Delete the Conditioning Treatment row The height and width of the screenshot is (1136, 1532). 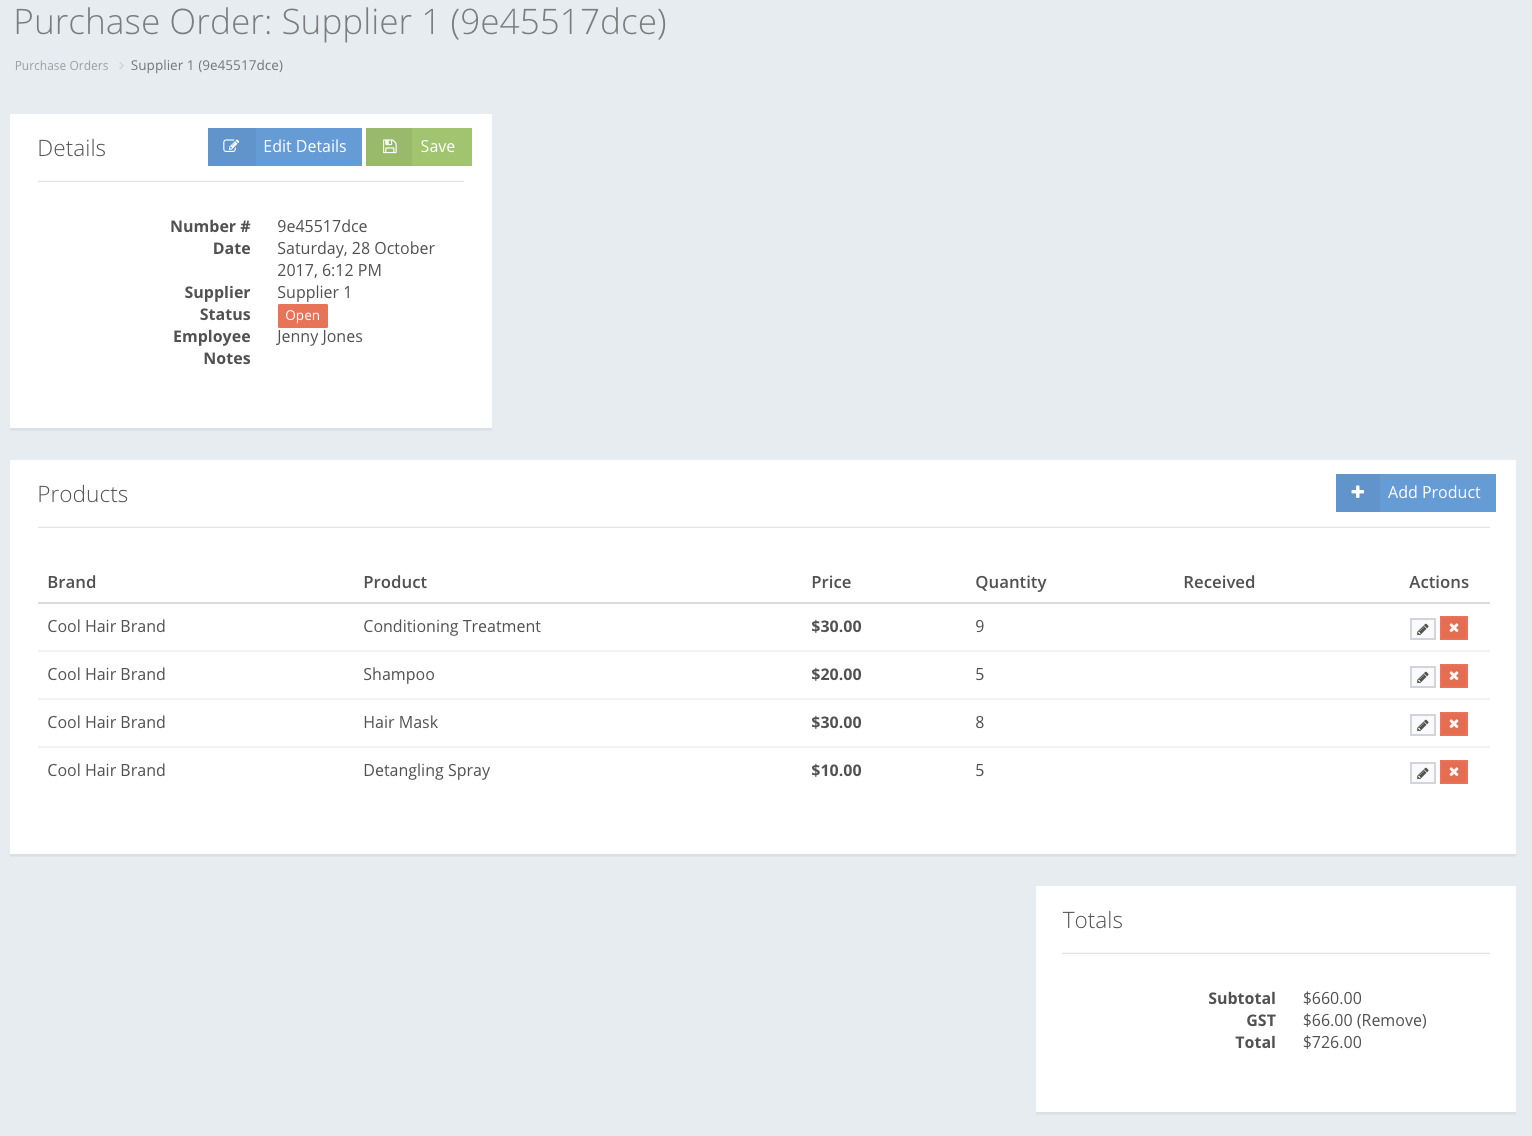coord(1454,628)
